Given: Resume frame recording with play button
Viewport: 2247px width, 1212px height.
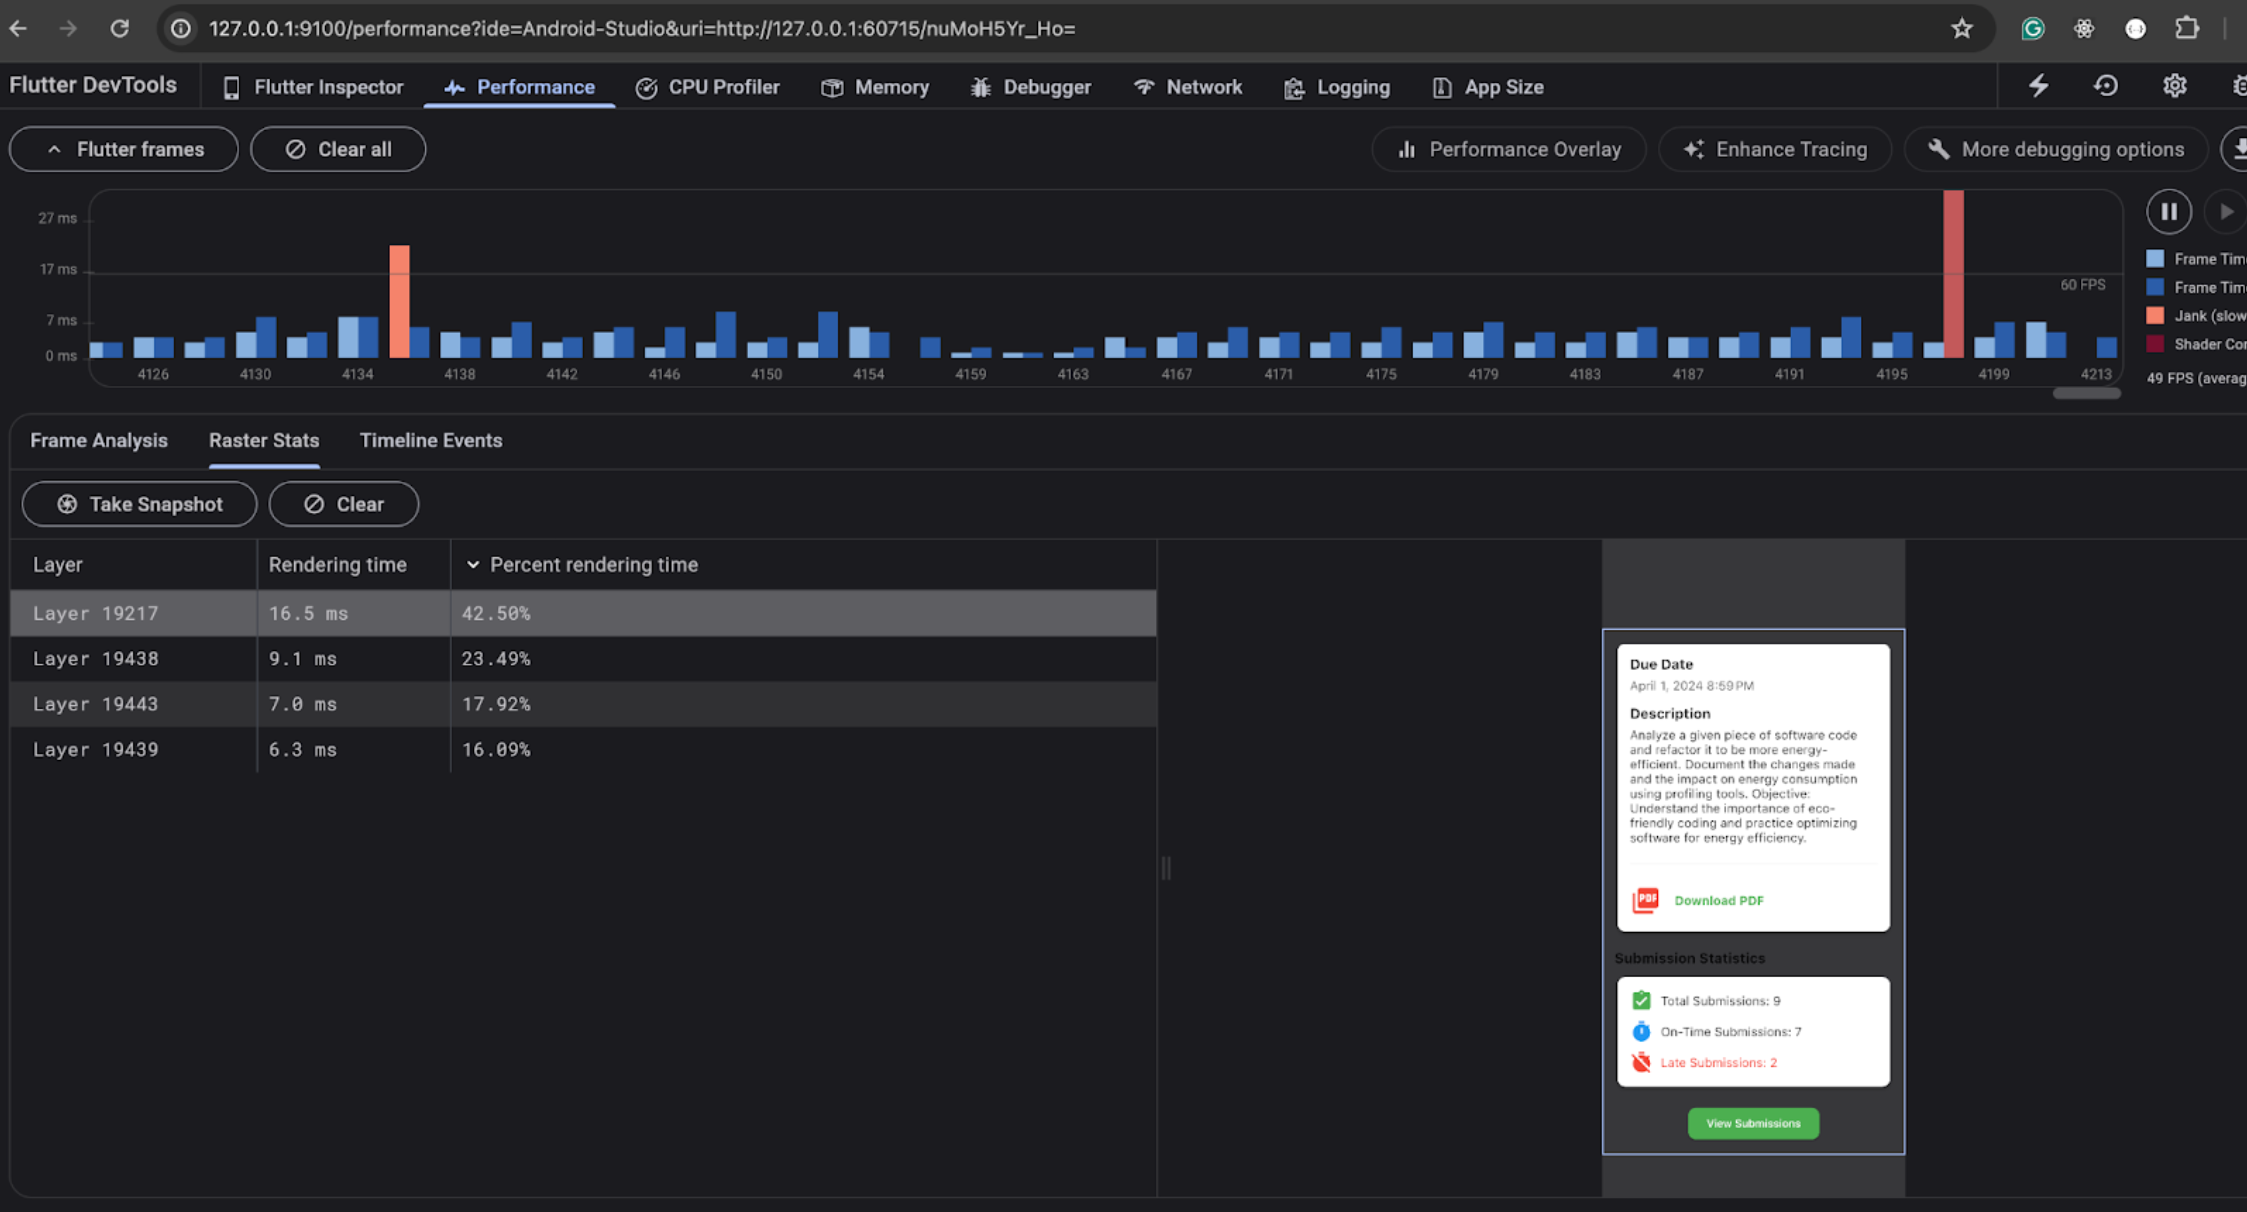Looking at the screenshot, I should coord(2226,211).
